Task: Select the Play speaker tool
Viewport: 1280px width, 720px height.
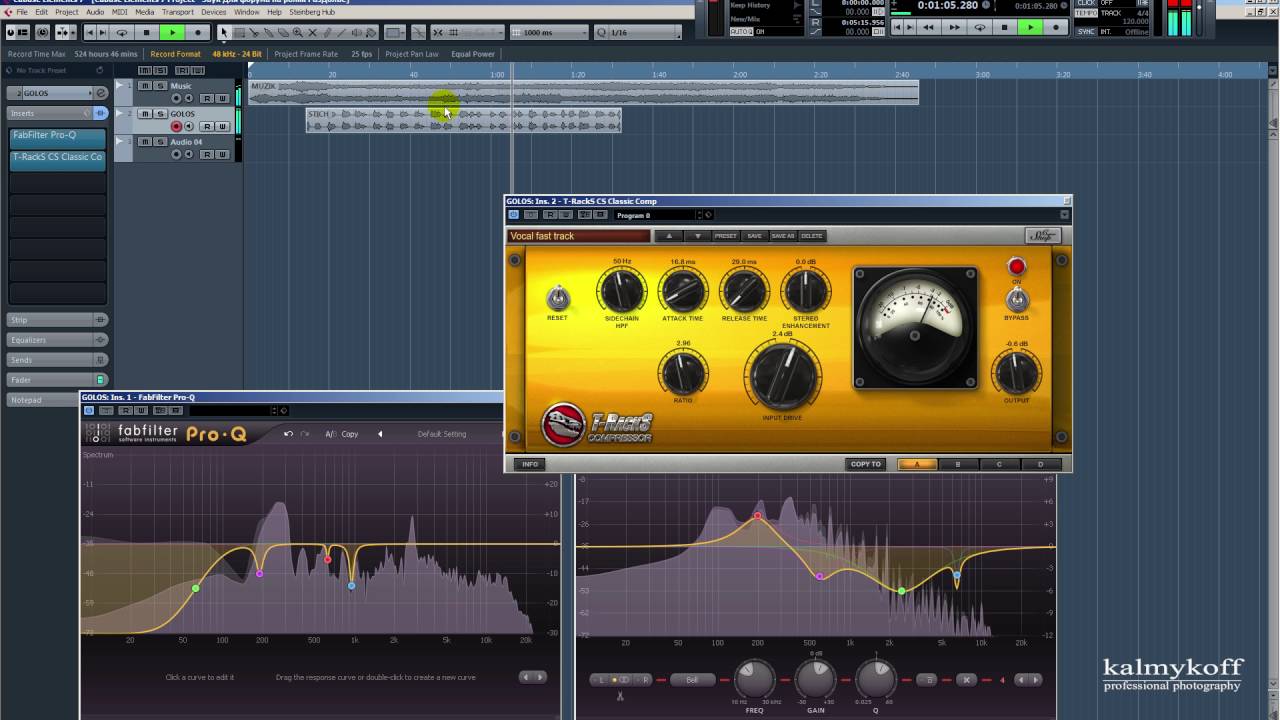Action: pos(356,33)
